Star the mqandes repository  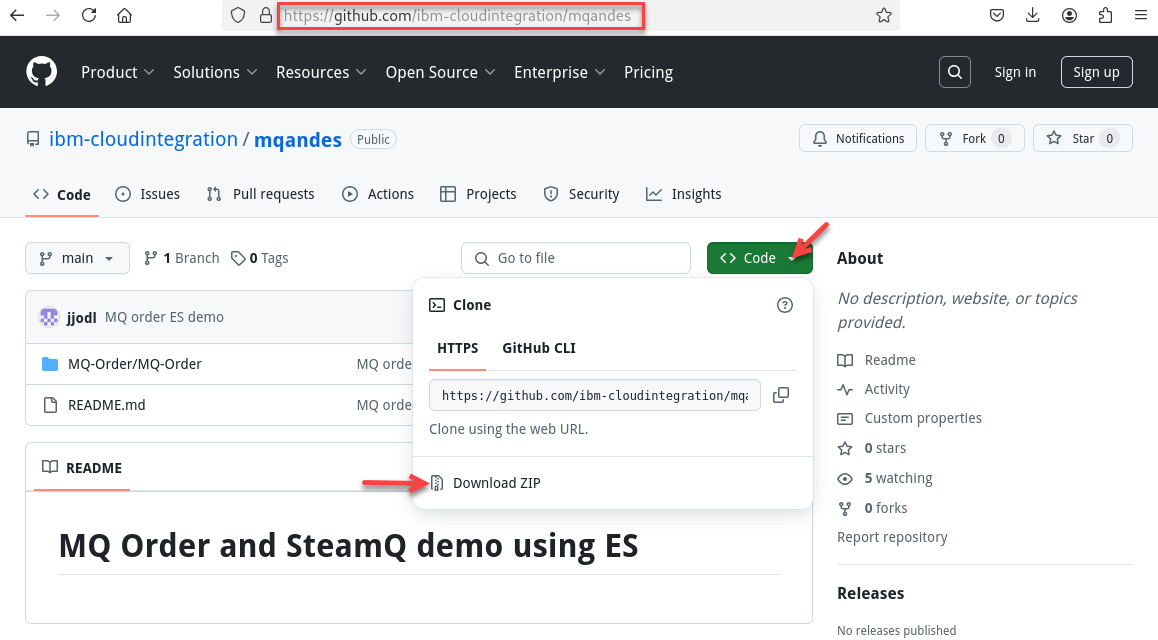click(x=1082, y=139)
